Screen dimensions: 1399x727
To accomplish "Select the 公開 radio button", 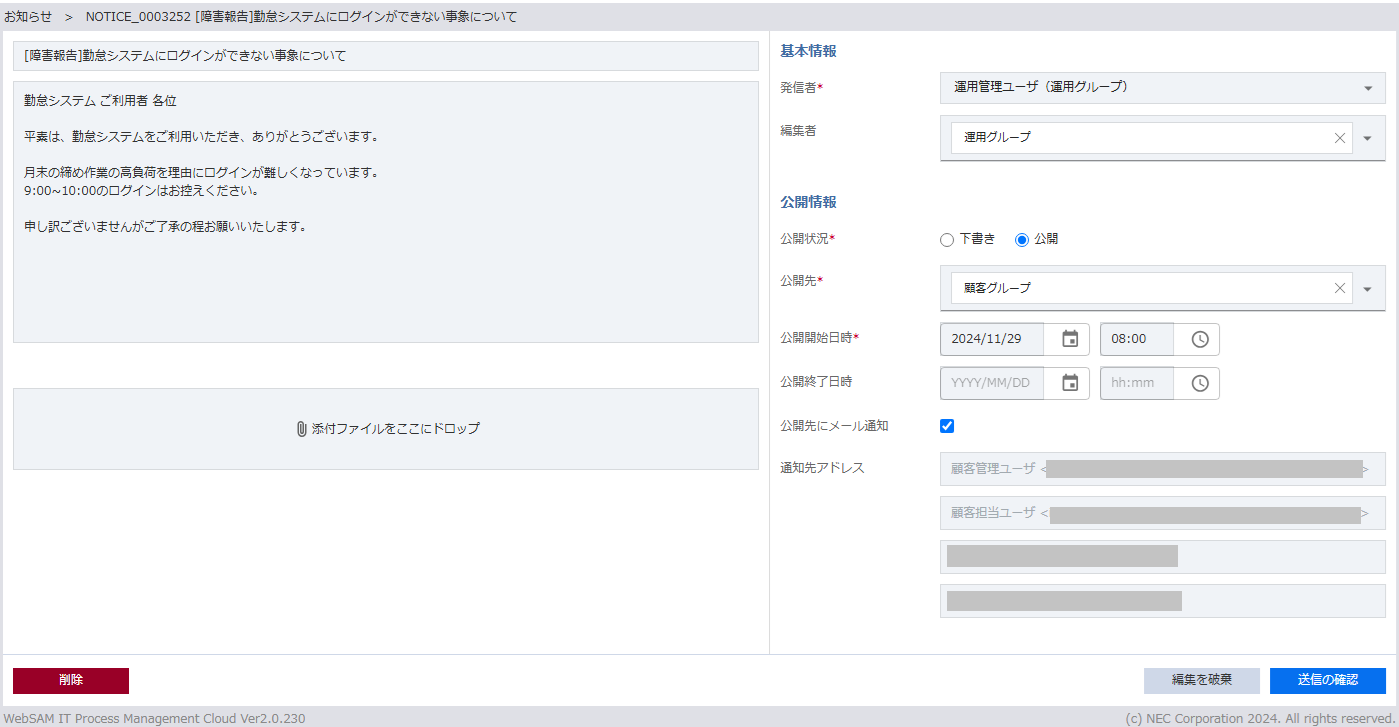I will tap(1021, 240).
